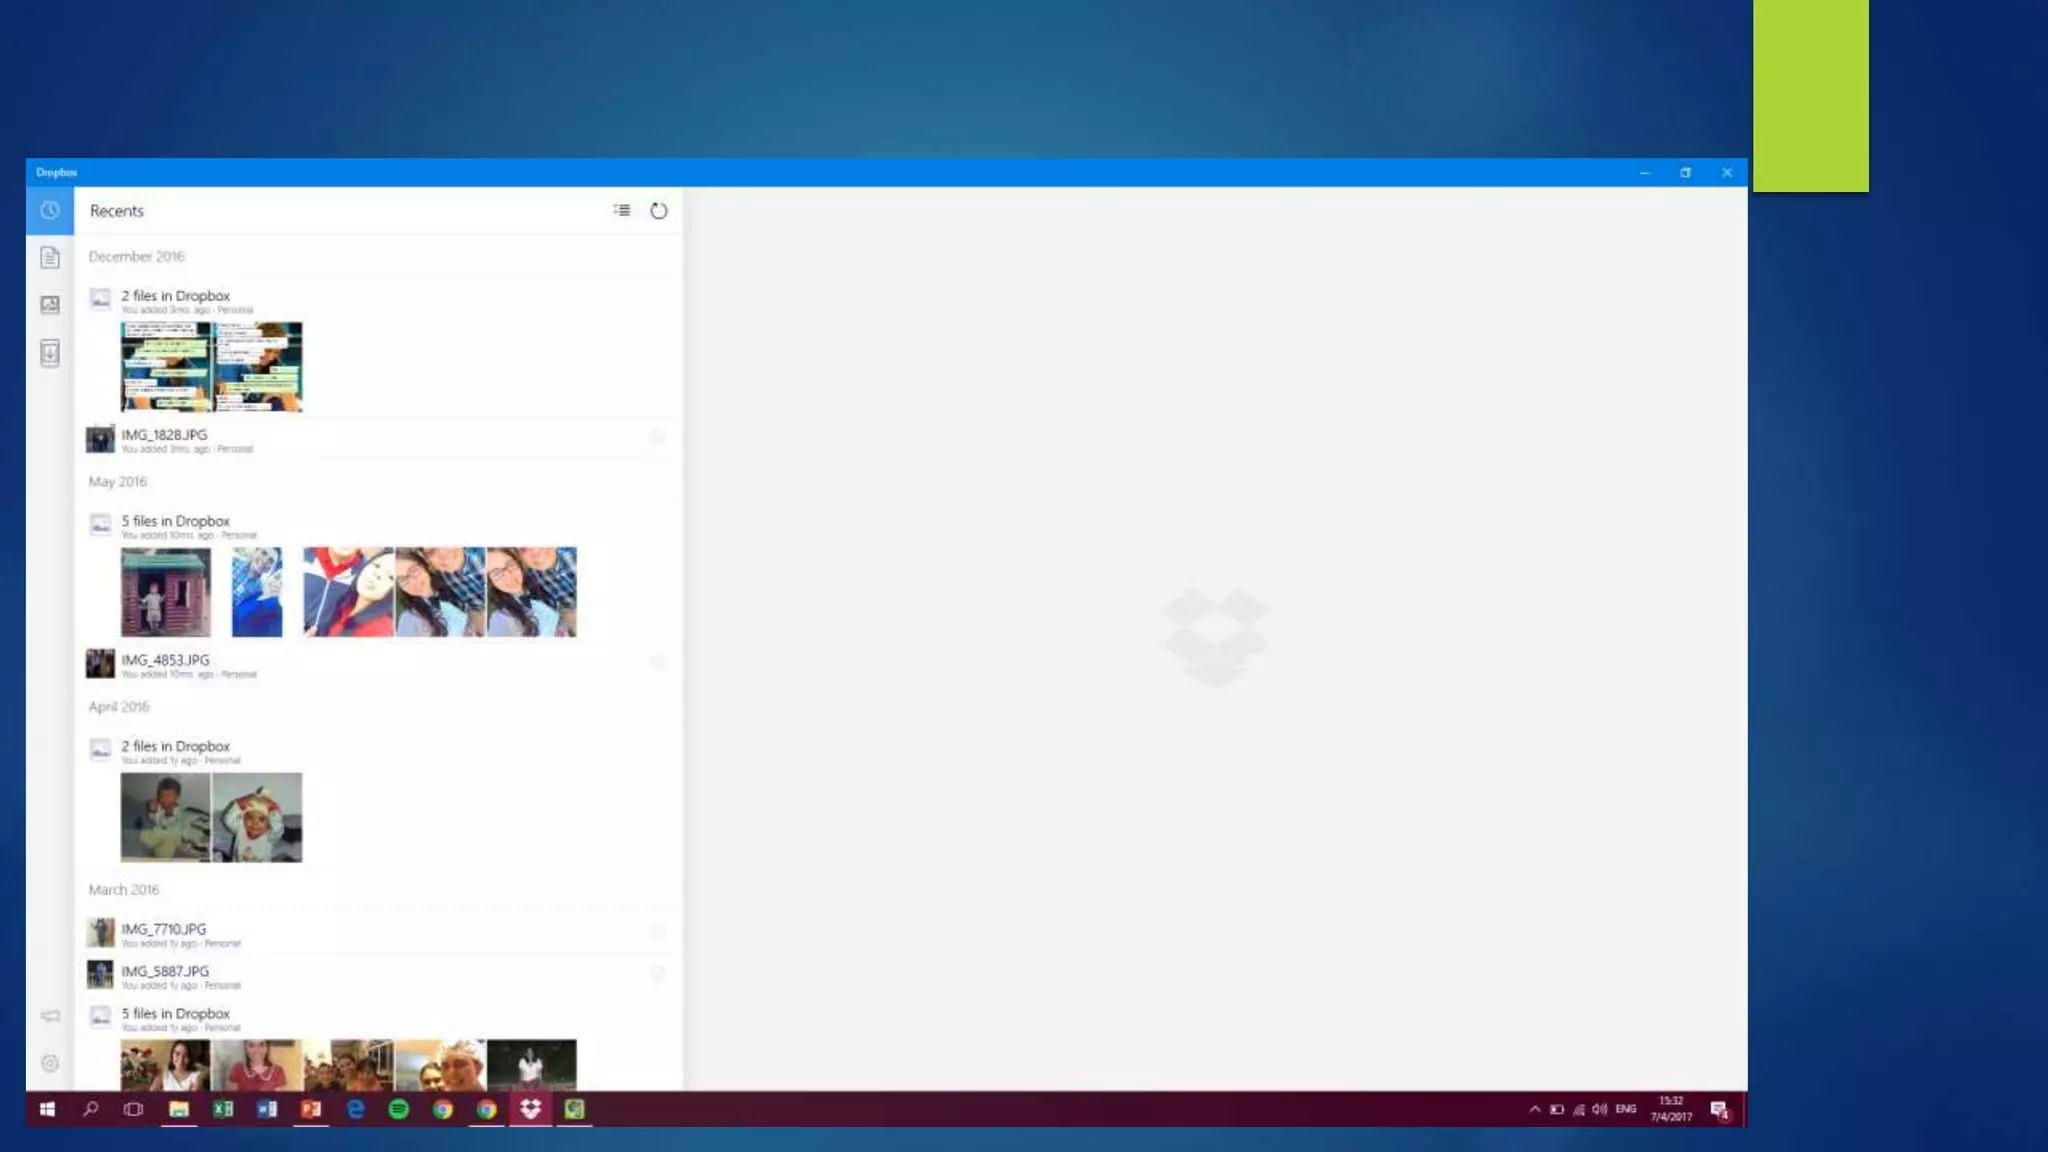Select the circle checkbox beside IMG_1828.JPG
The height and width of the screenshot is (1152, 2048).
[x=657, y=437]
